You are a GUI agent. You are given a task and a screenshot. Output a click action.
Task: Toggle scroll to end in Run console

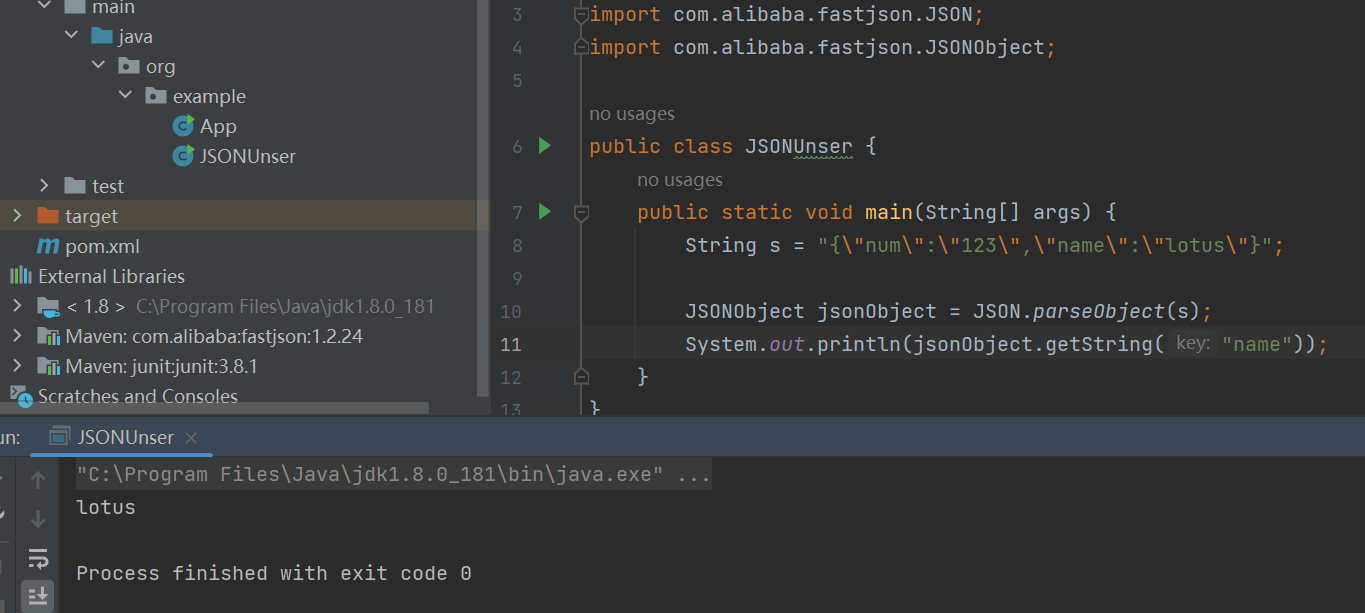pyautogui.click(x=38, y=596)
